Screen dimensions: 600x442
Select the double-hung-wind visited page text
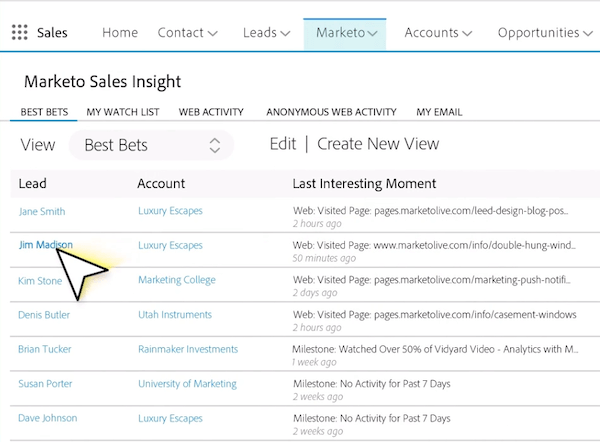pyautogui.click(x=434, y=245)
